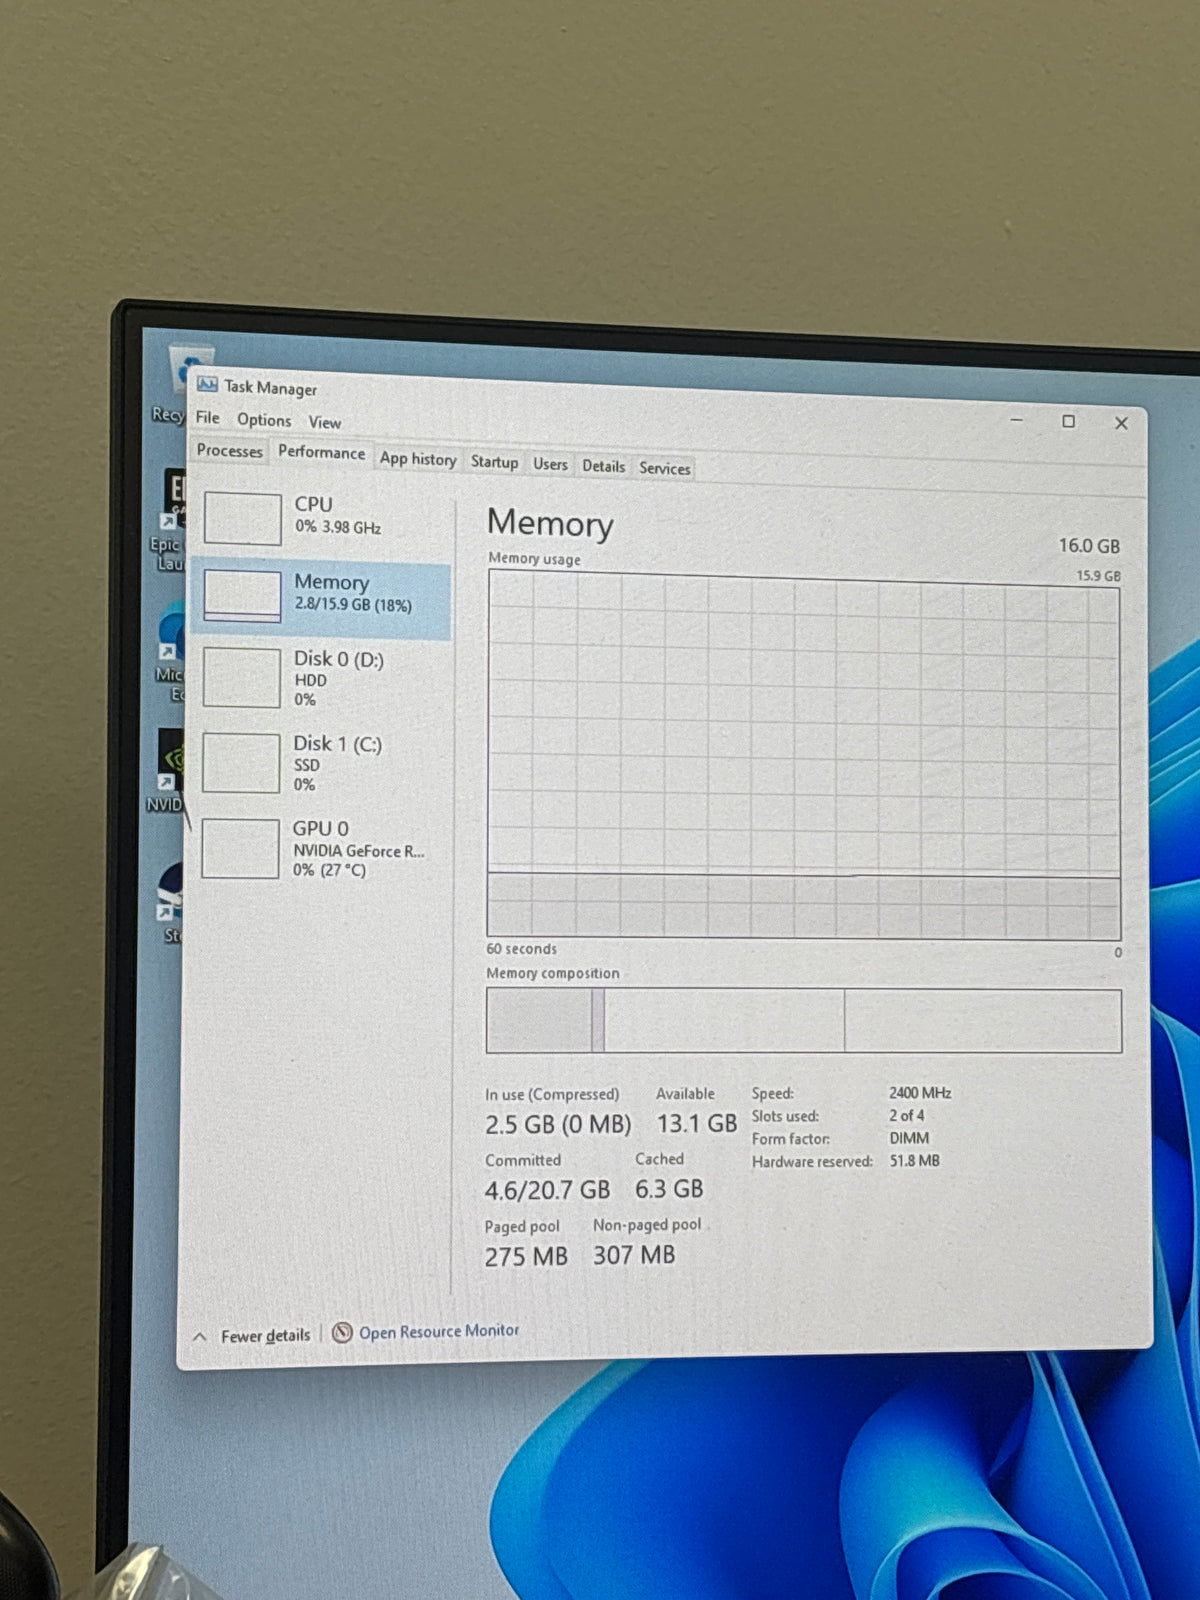This screenshot has height=1600, width=1200.
Task: Click the 'DIMM' form factor value
Action: pyautogui.click(x=909, y=1138)
